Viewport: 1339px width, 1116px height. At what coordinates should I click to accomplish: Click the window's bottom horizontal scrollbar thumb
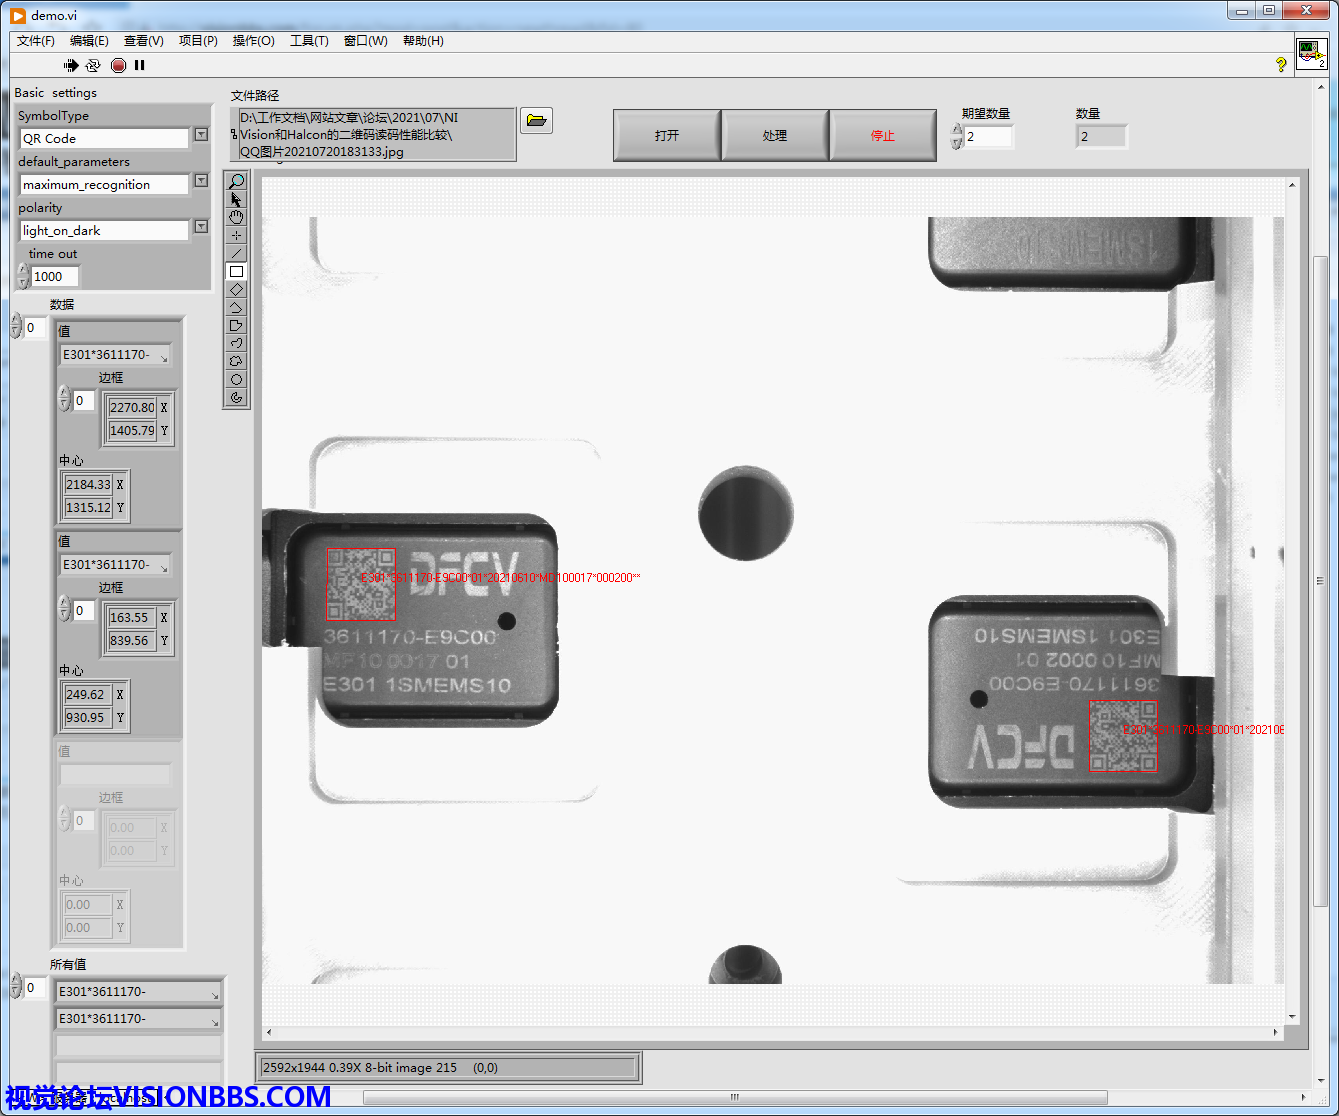pyautogui.click(x=735, y=1097)
